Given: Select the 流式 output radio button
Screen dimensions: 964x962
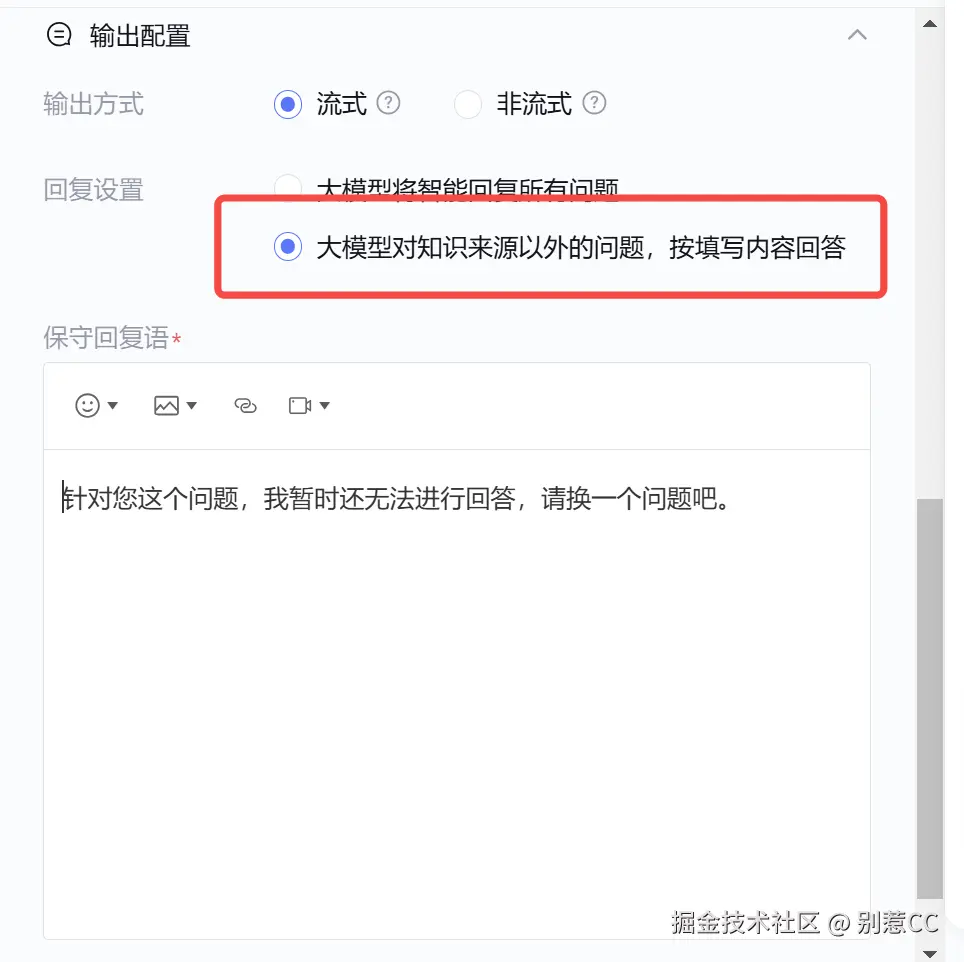Looking at the screenshot, I should [288, 104].
